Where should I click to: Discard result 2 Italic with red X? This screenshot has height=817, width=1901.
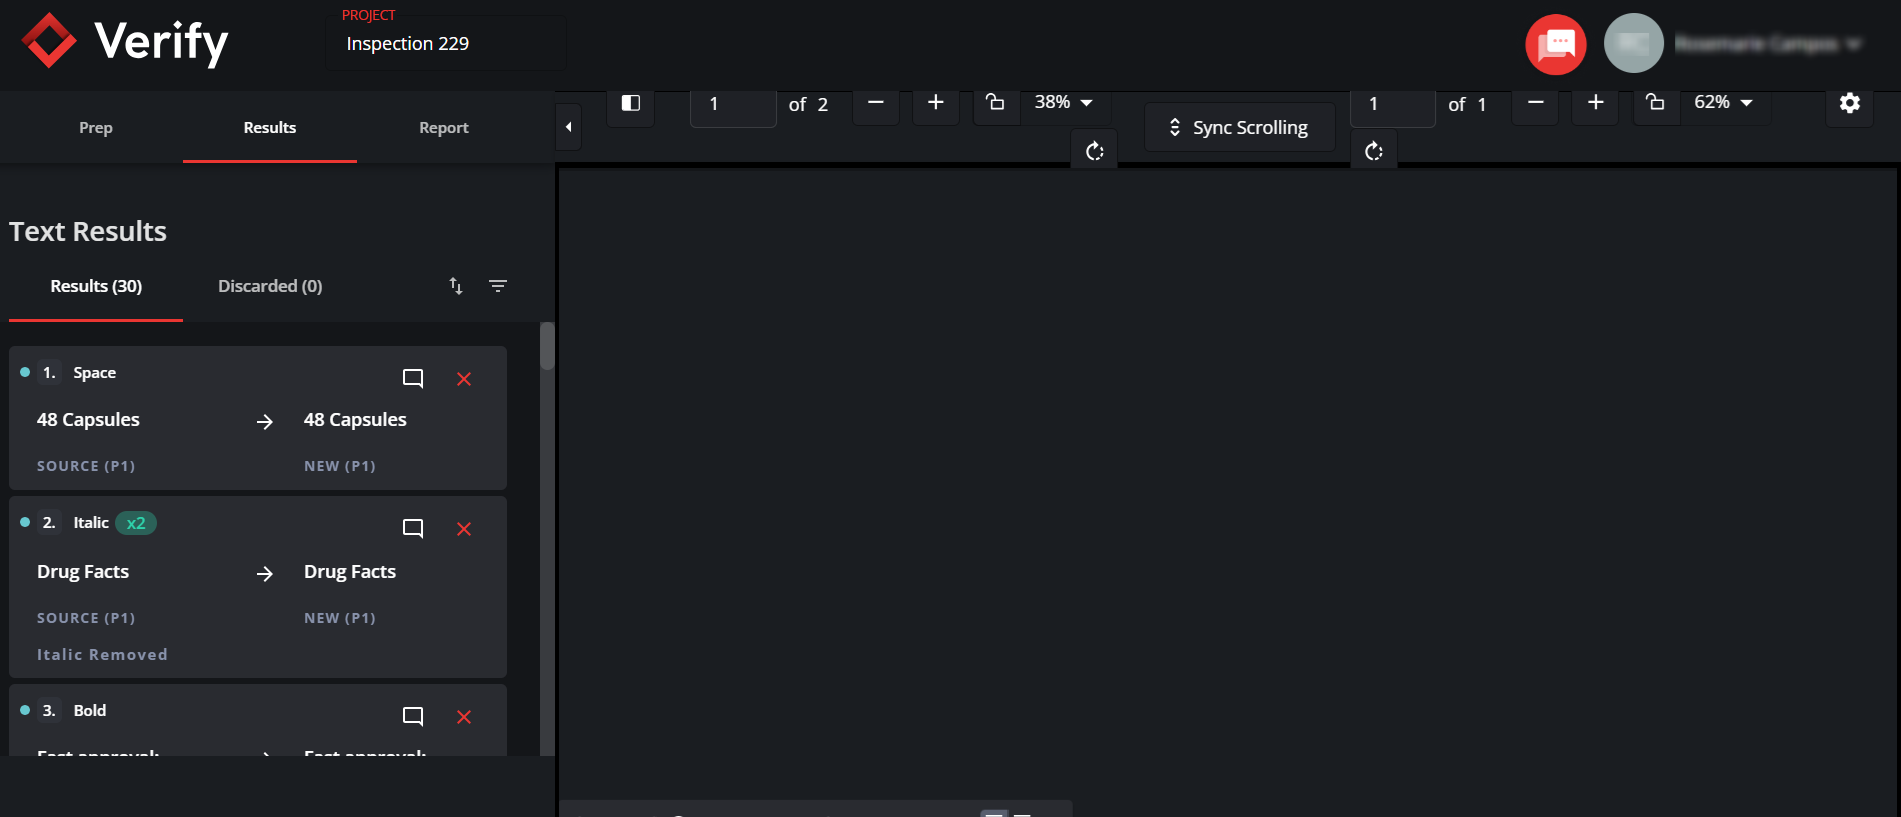(464, 529)
